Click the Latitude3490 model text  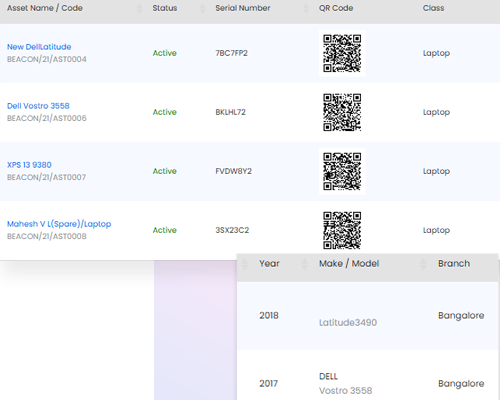tap(348, 322)
